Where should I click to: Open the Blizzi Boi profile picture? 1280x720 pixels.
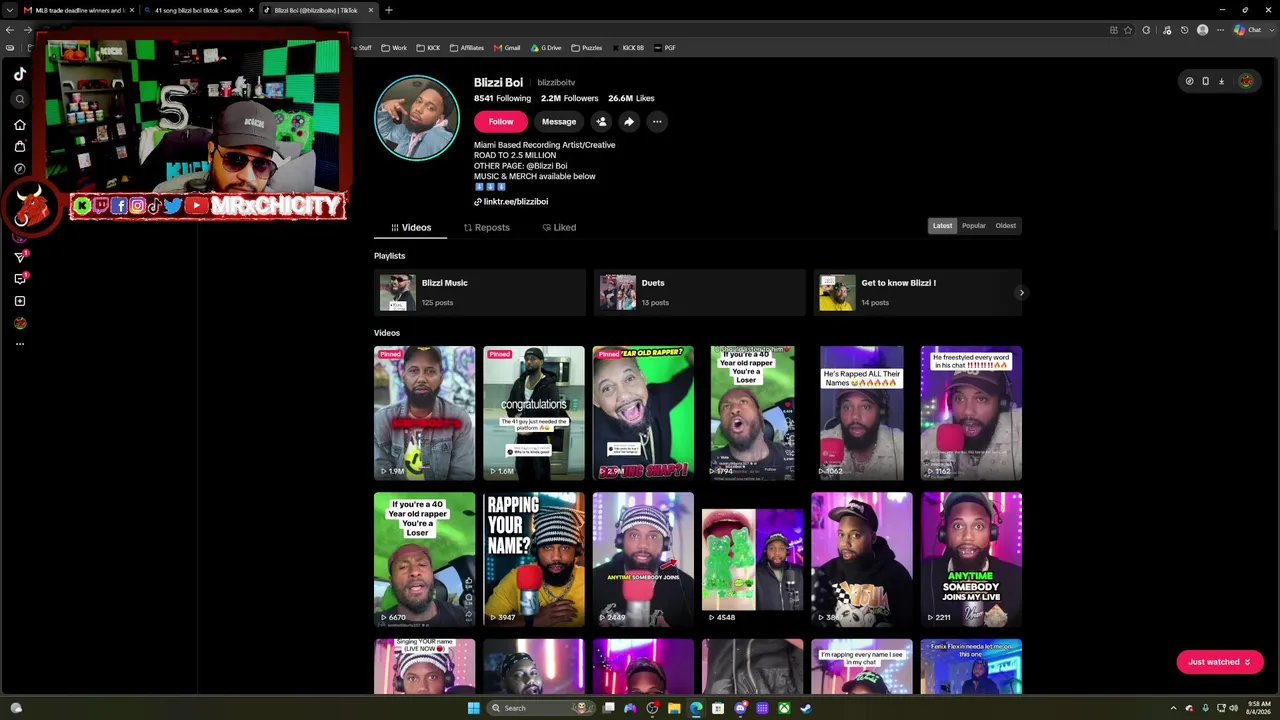coord(417,118)
